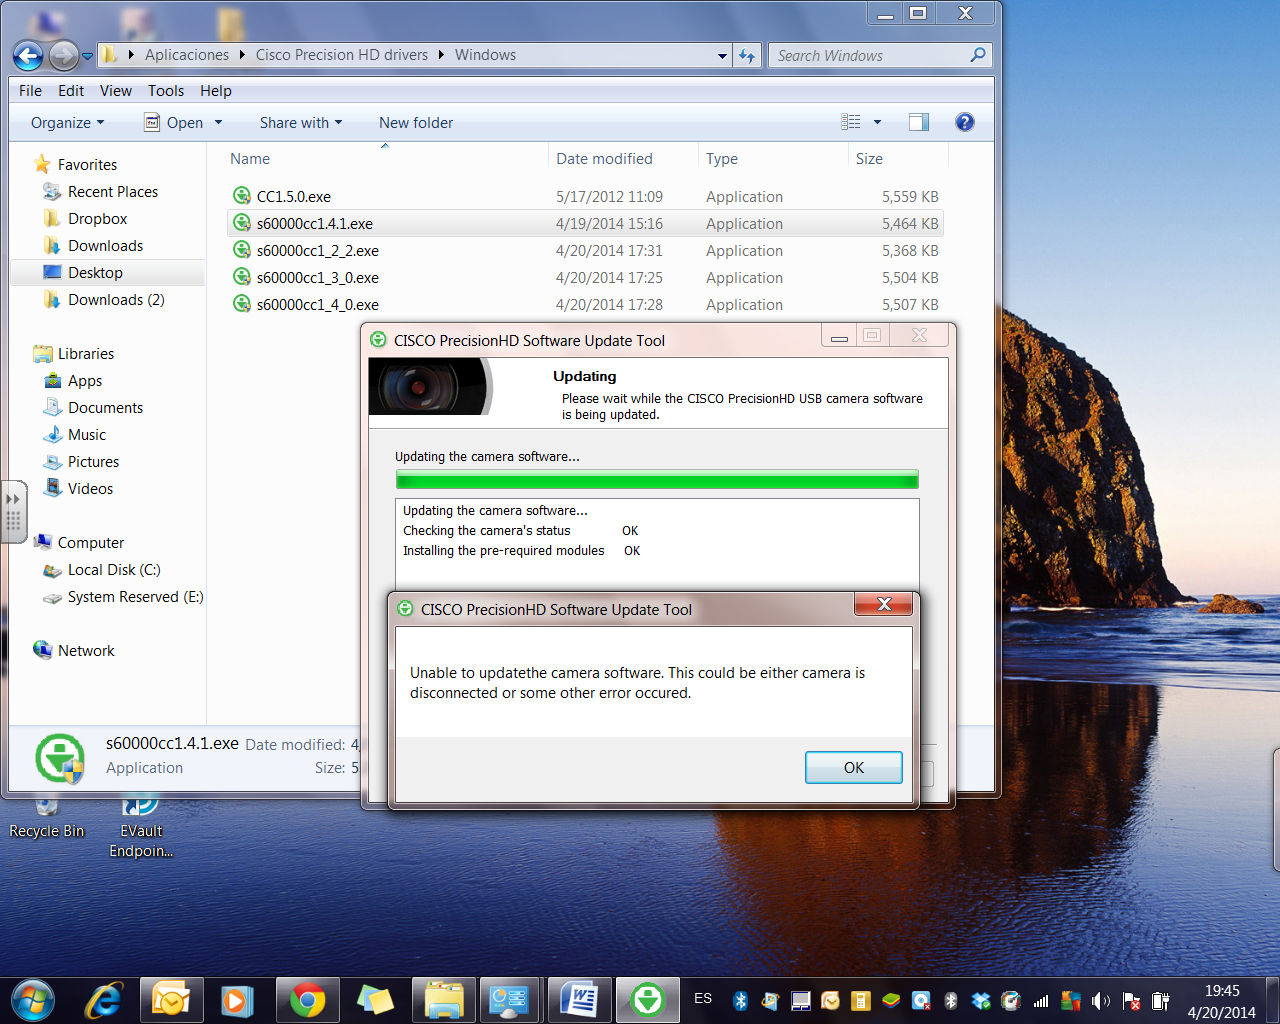Select the CC1.5.0.exe file icon
Viewport: 1280px width, 1024px height.
coord(241,196)
